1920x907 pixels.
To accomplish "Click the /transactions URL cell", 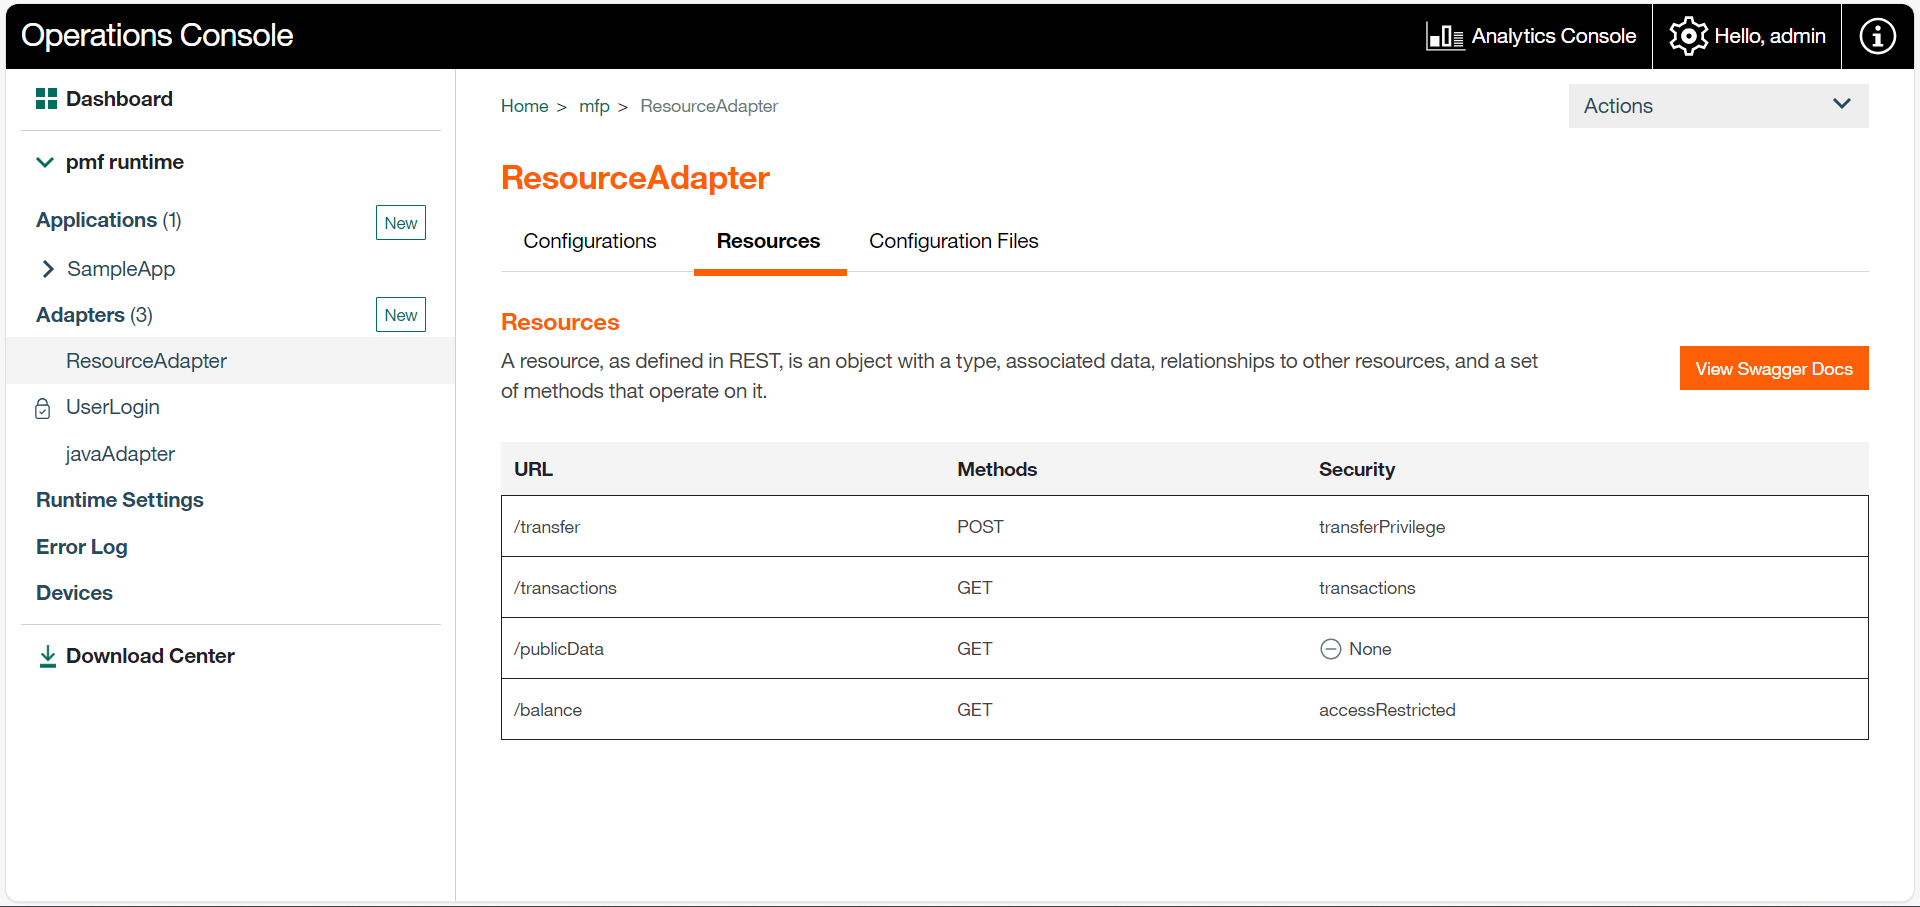I will (x=565, y=588).
